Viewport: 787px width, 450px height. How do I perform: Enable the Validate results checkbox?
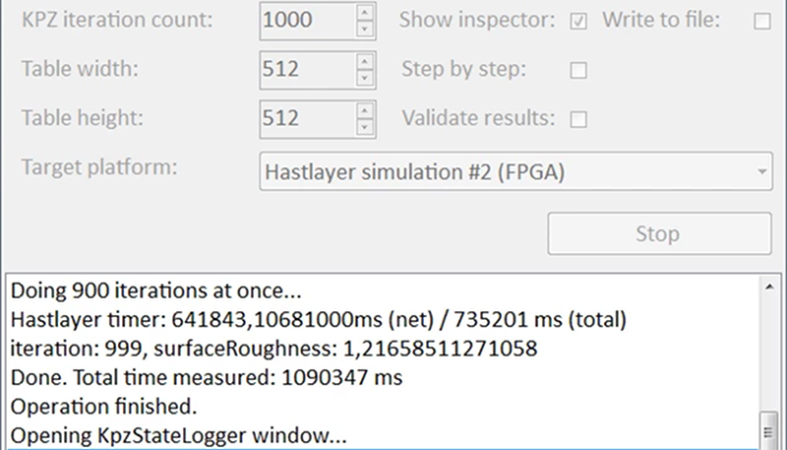pos(578,119)
